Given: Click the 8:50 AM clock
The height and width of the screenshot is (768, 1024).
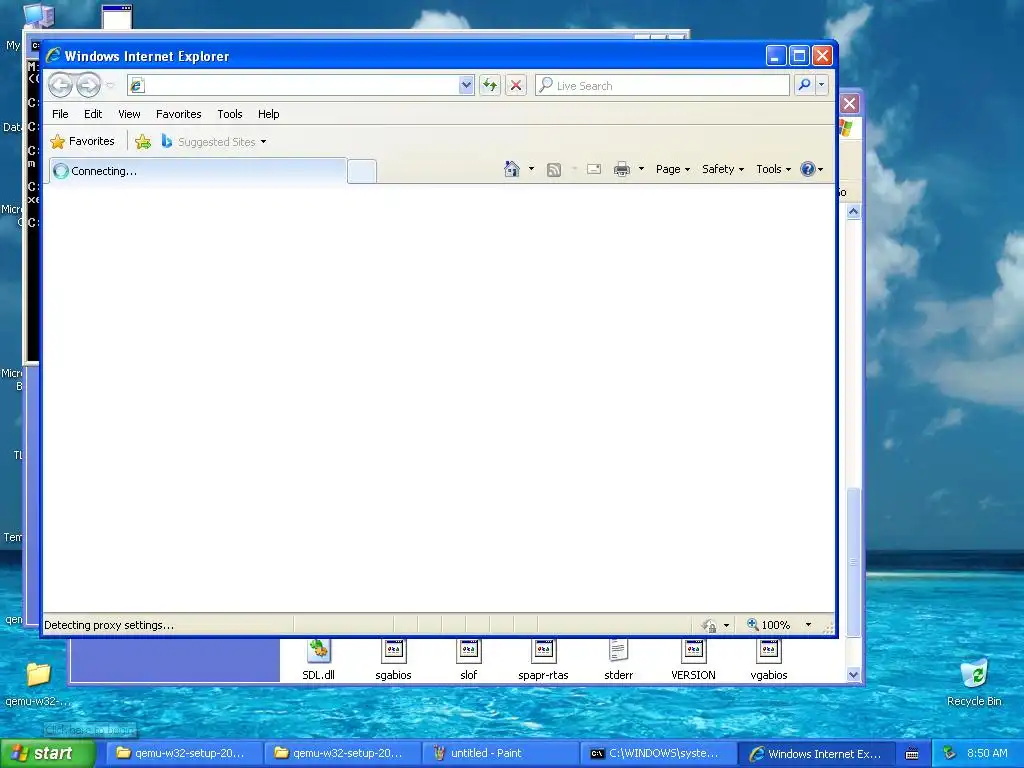Looking at the screenshot, I should (987, 754).
